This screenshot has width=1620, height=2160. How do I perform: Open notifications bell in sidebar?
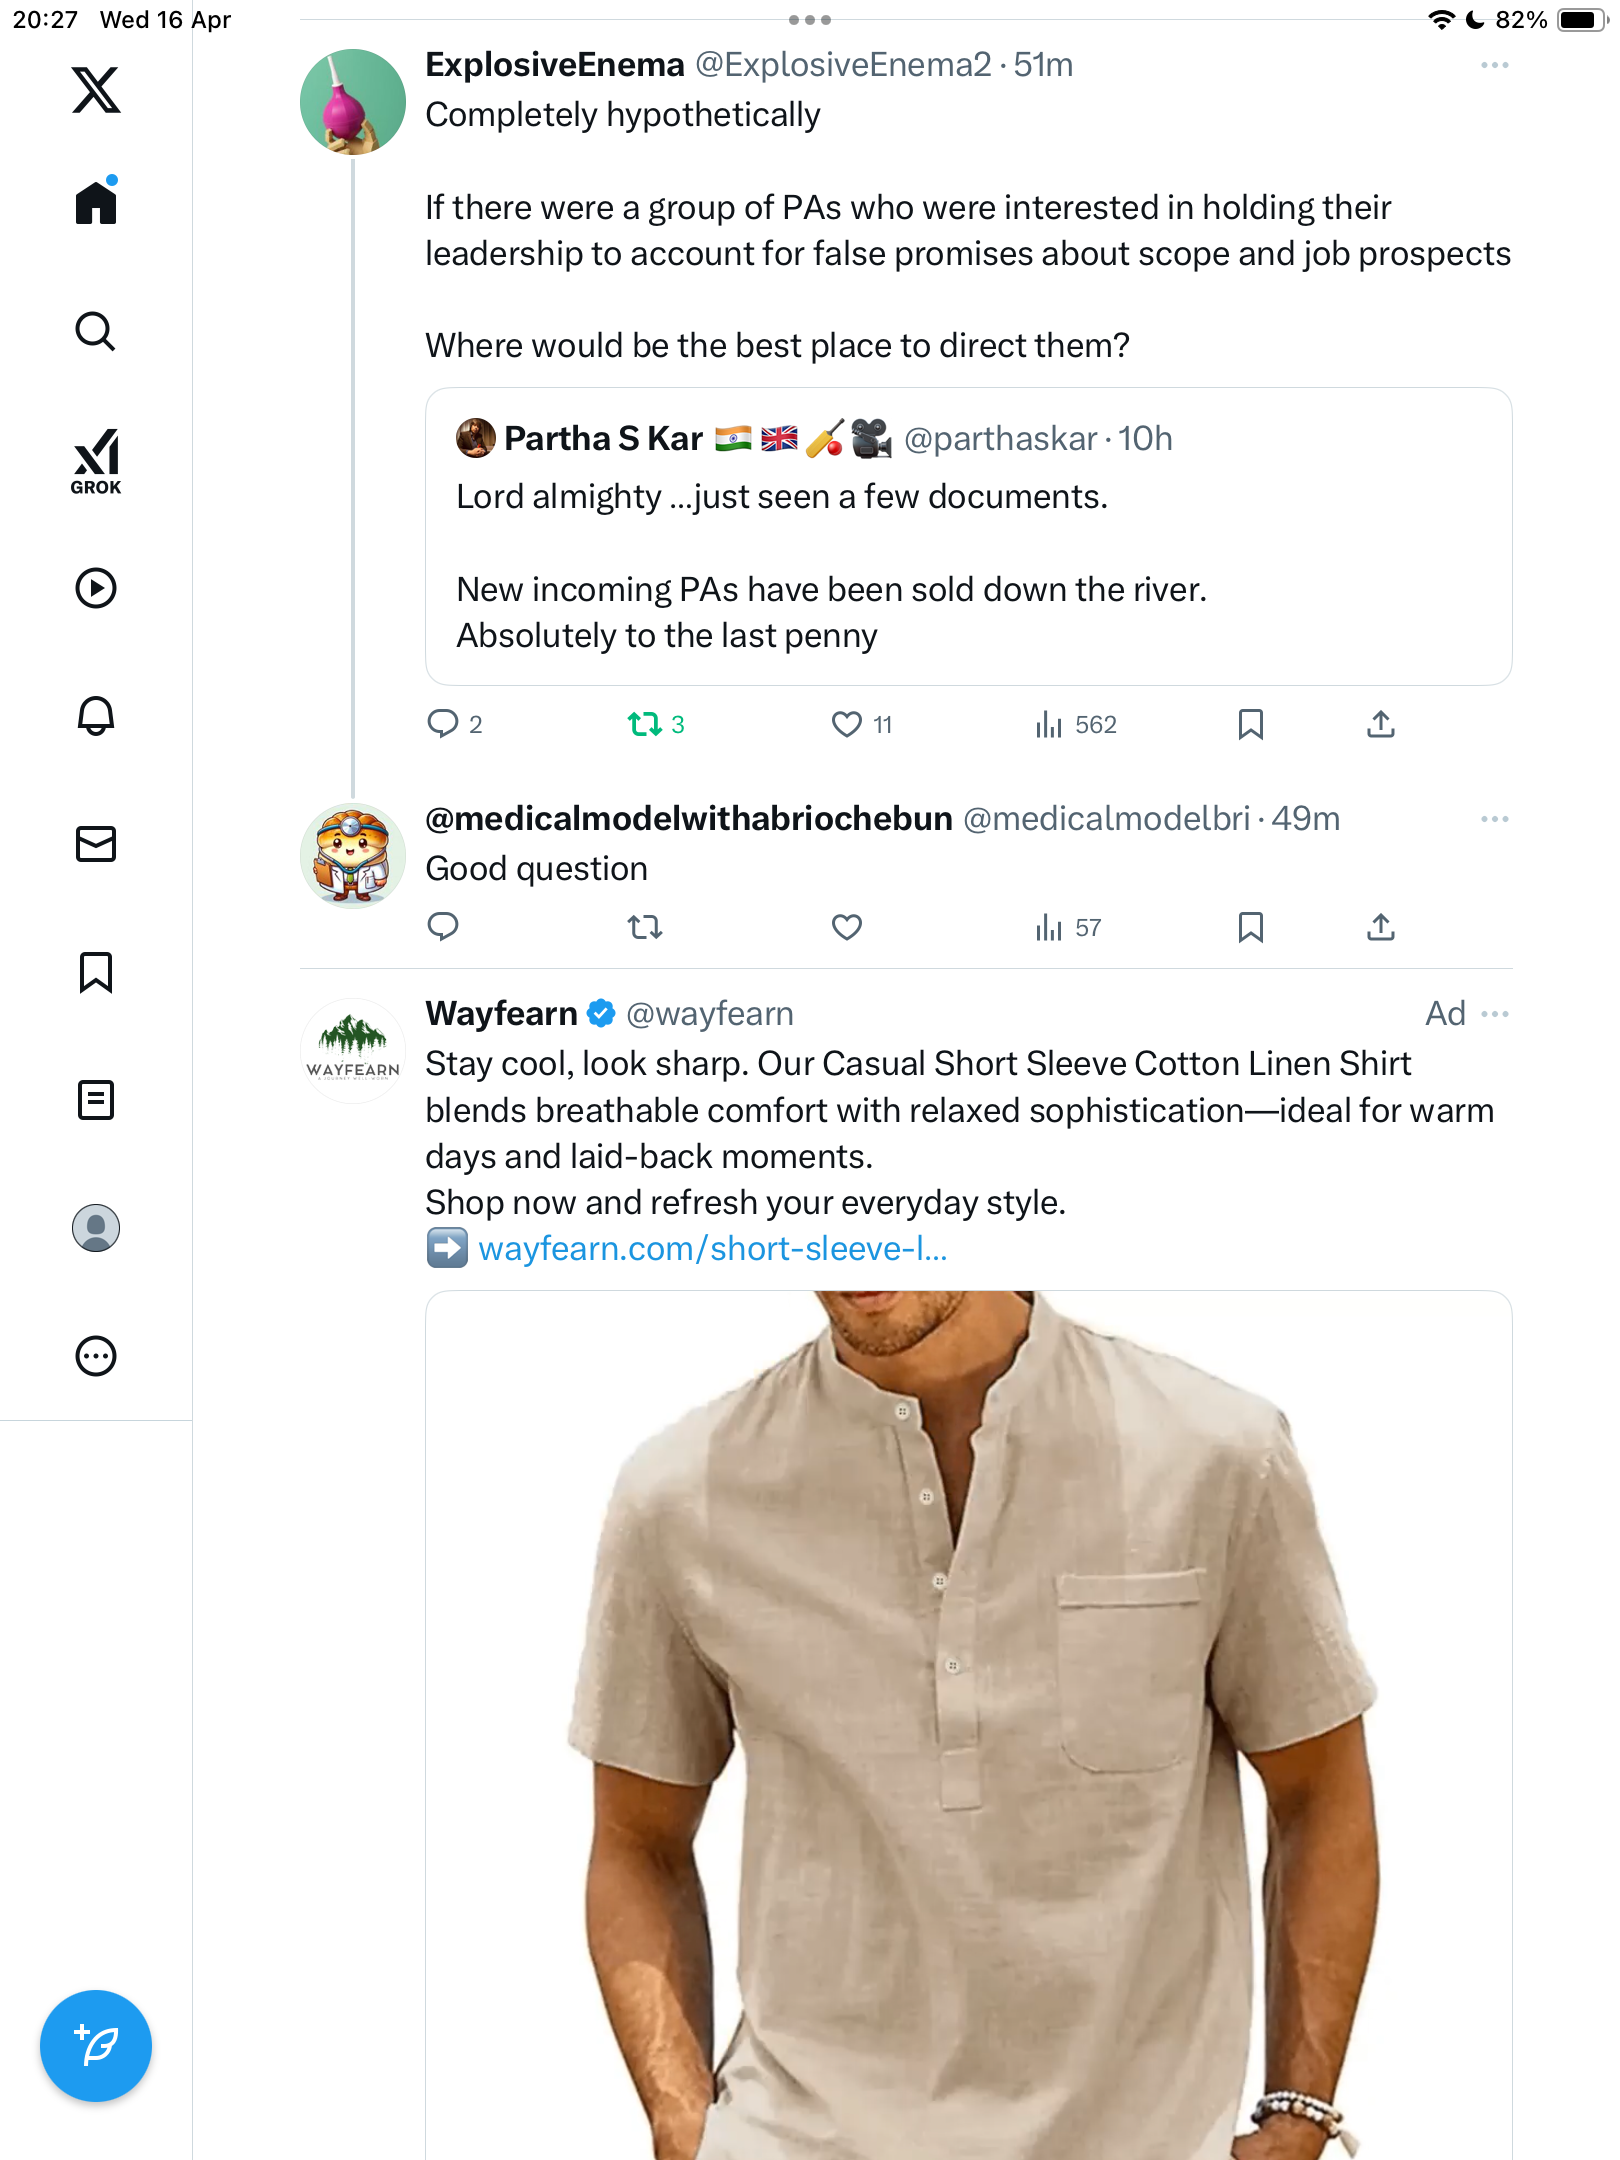click(96, 716)
